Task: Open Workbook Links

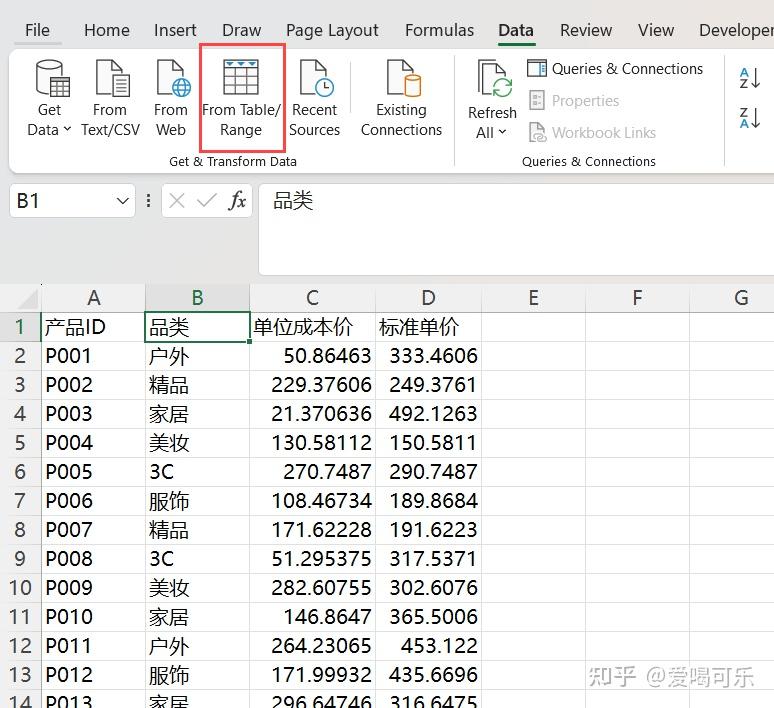Action: pos(592,132)
